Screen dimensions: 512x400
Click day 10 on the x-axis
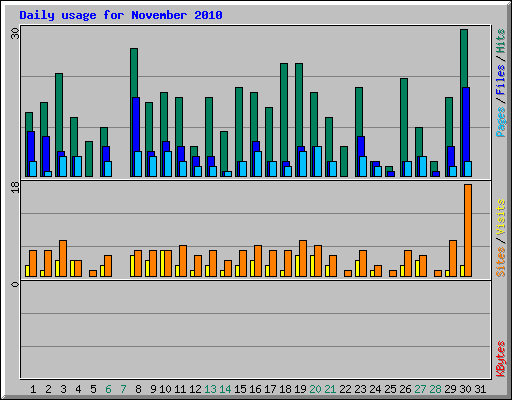coord(165,389)
